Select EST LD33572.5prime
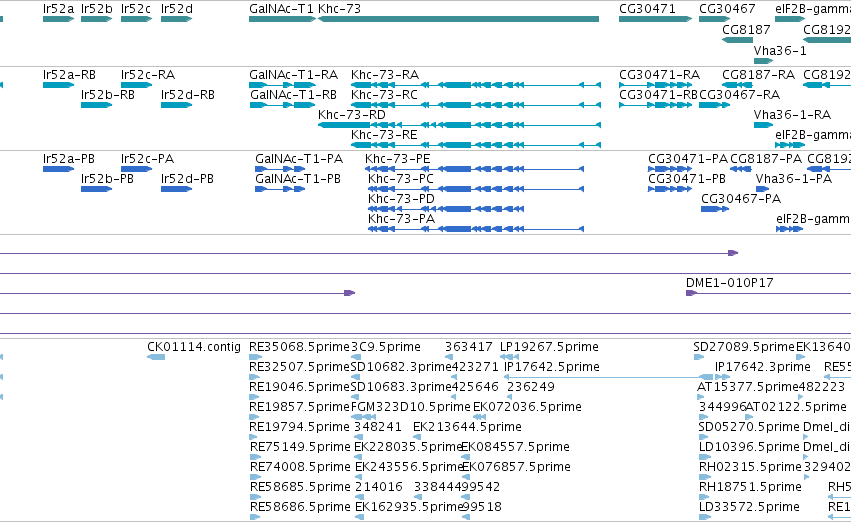The height and width of the screenshot is (522, 851). (x=749, y=507)
